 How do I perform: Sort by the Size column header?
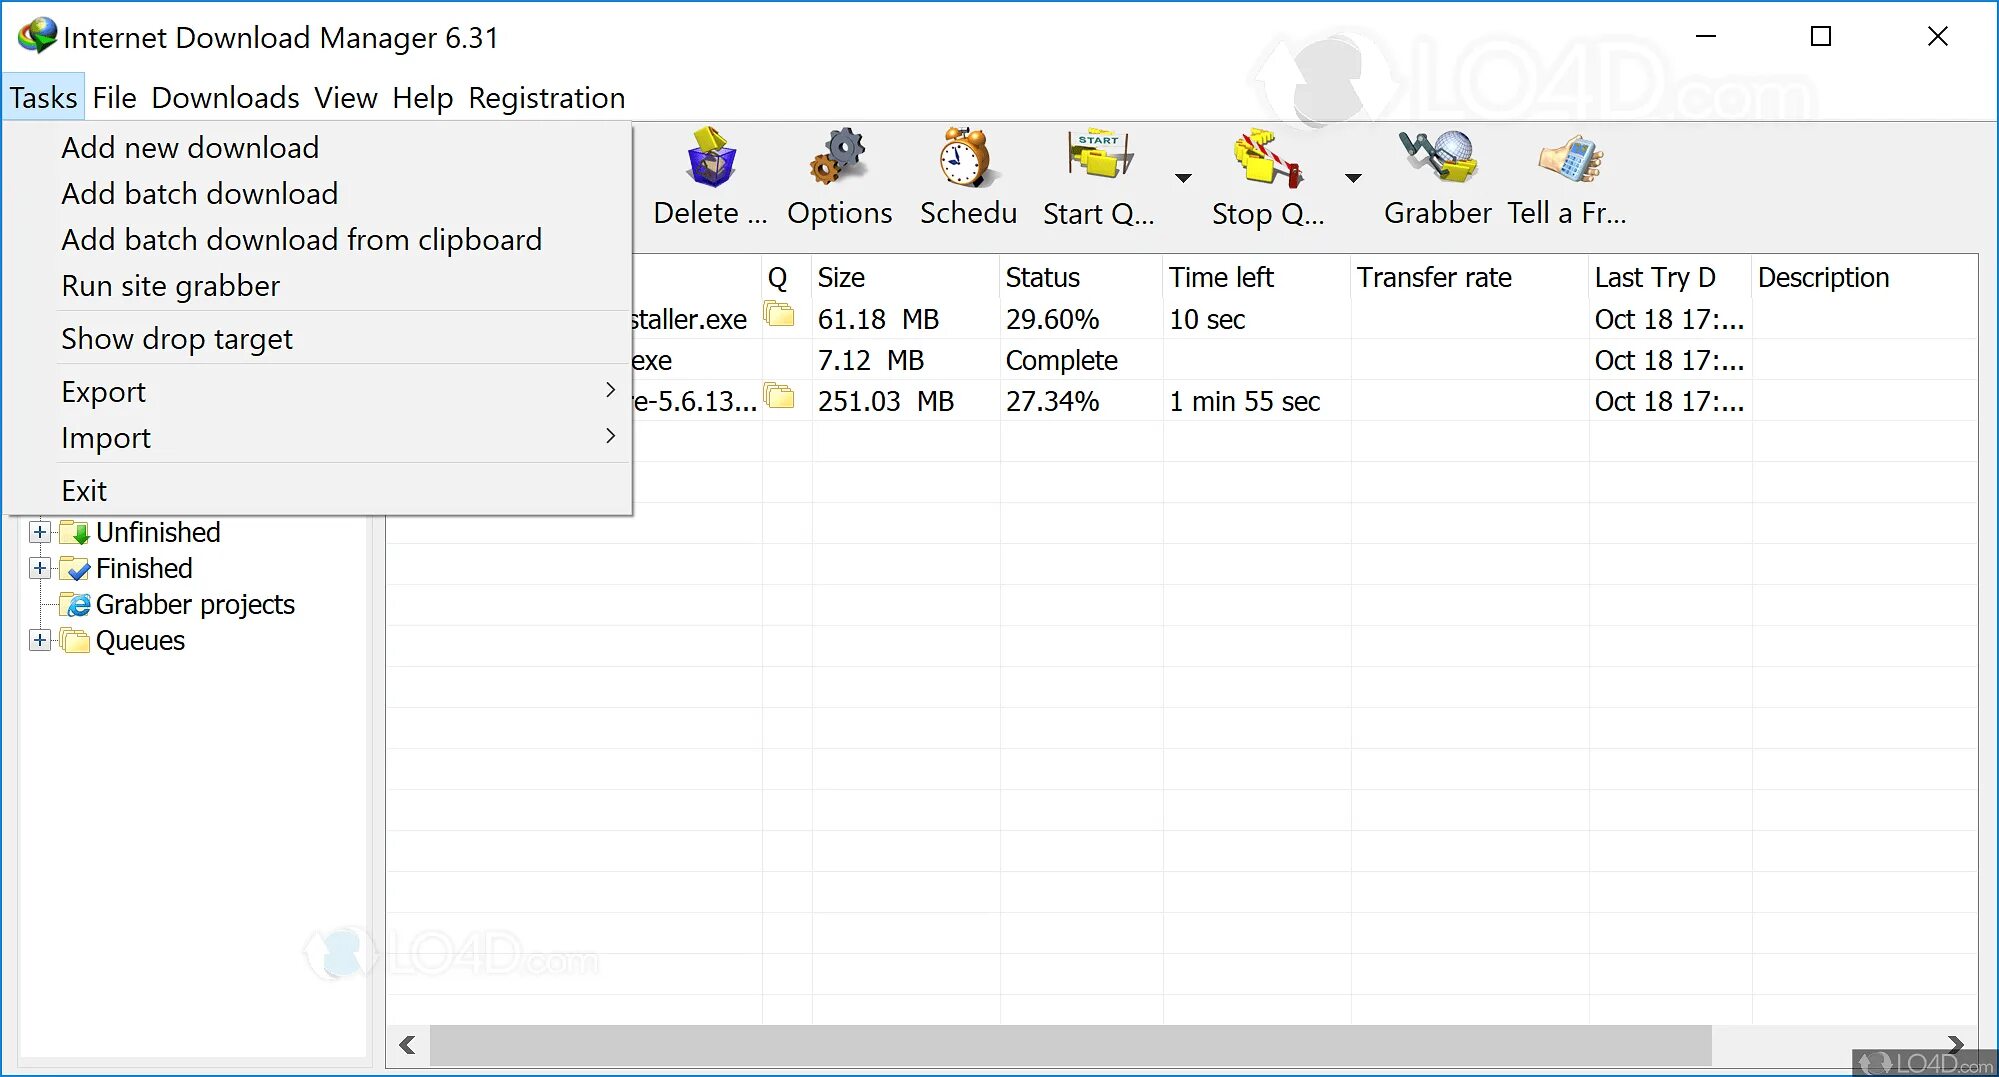(x=905, y=277)
